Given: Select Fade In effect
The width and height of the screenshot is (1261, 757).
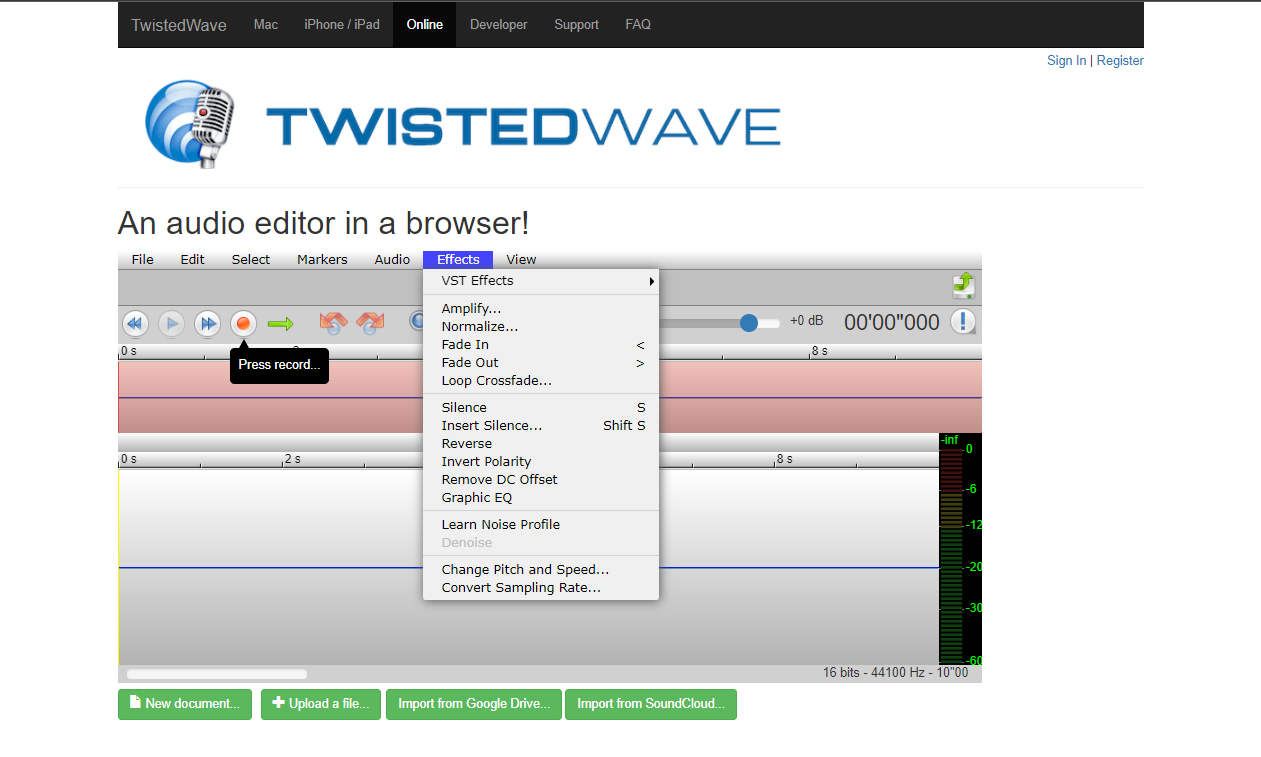Looking at the screenshot, I should pos(541,345).
